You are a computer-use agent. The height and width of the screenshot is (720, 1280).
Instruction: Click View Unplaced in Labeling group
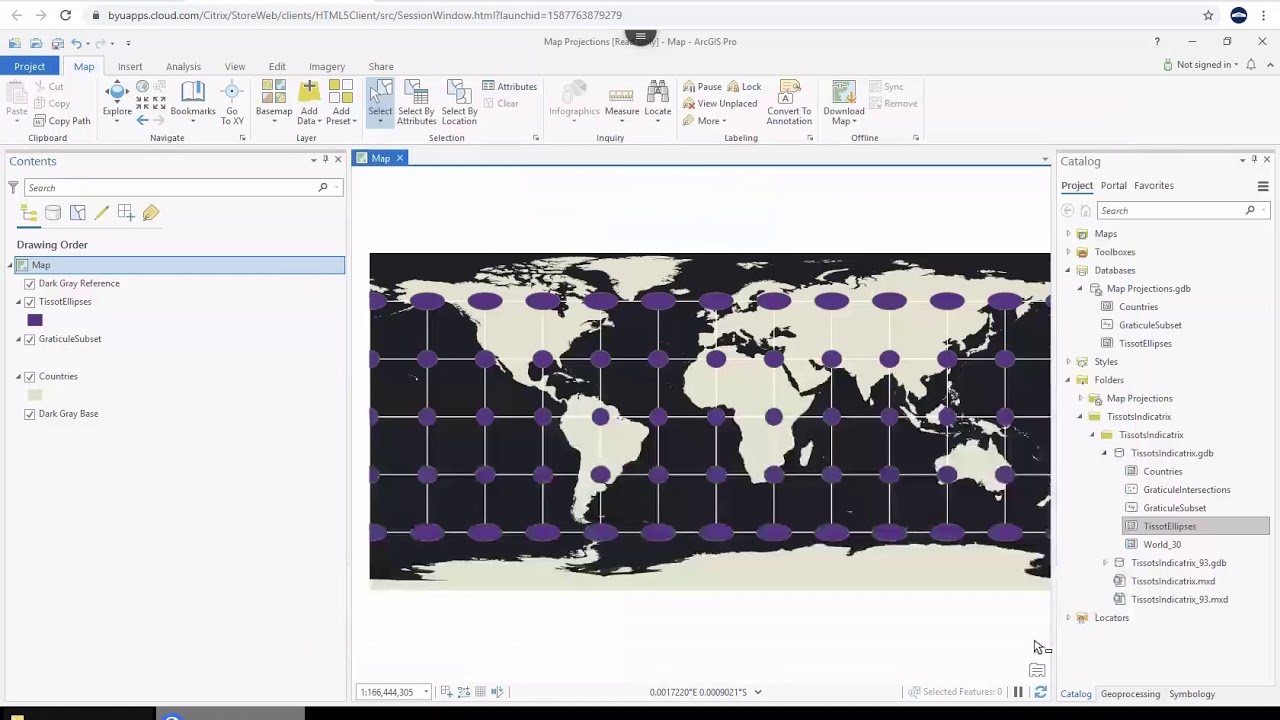pyautogui.click(x=720, y=104)
